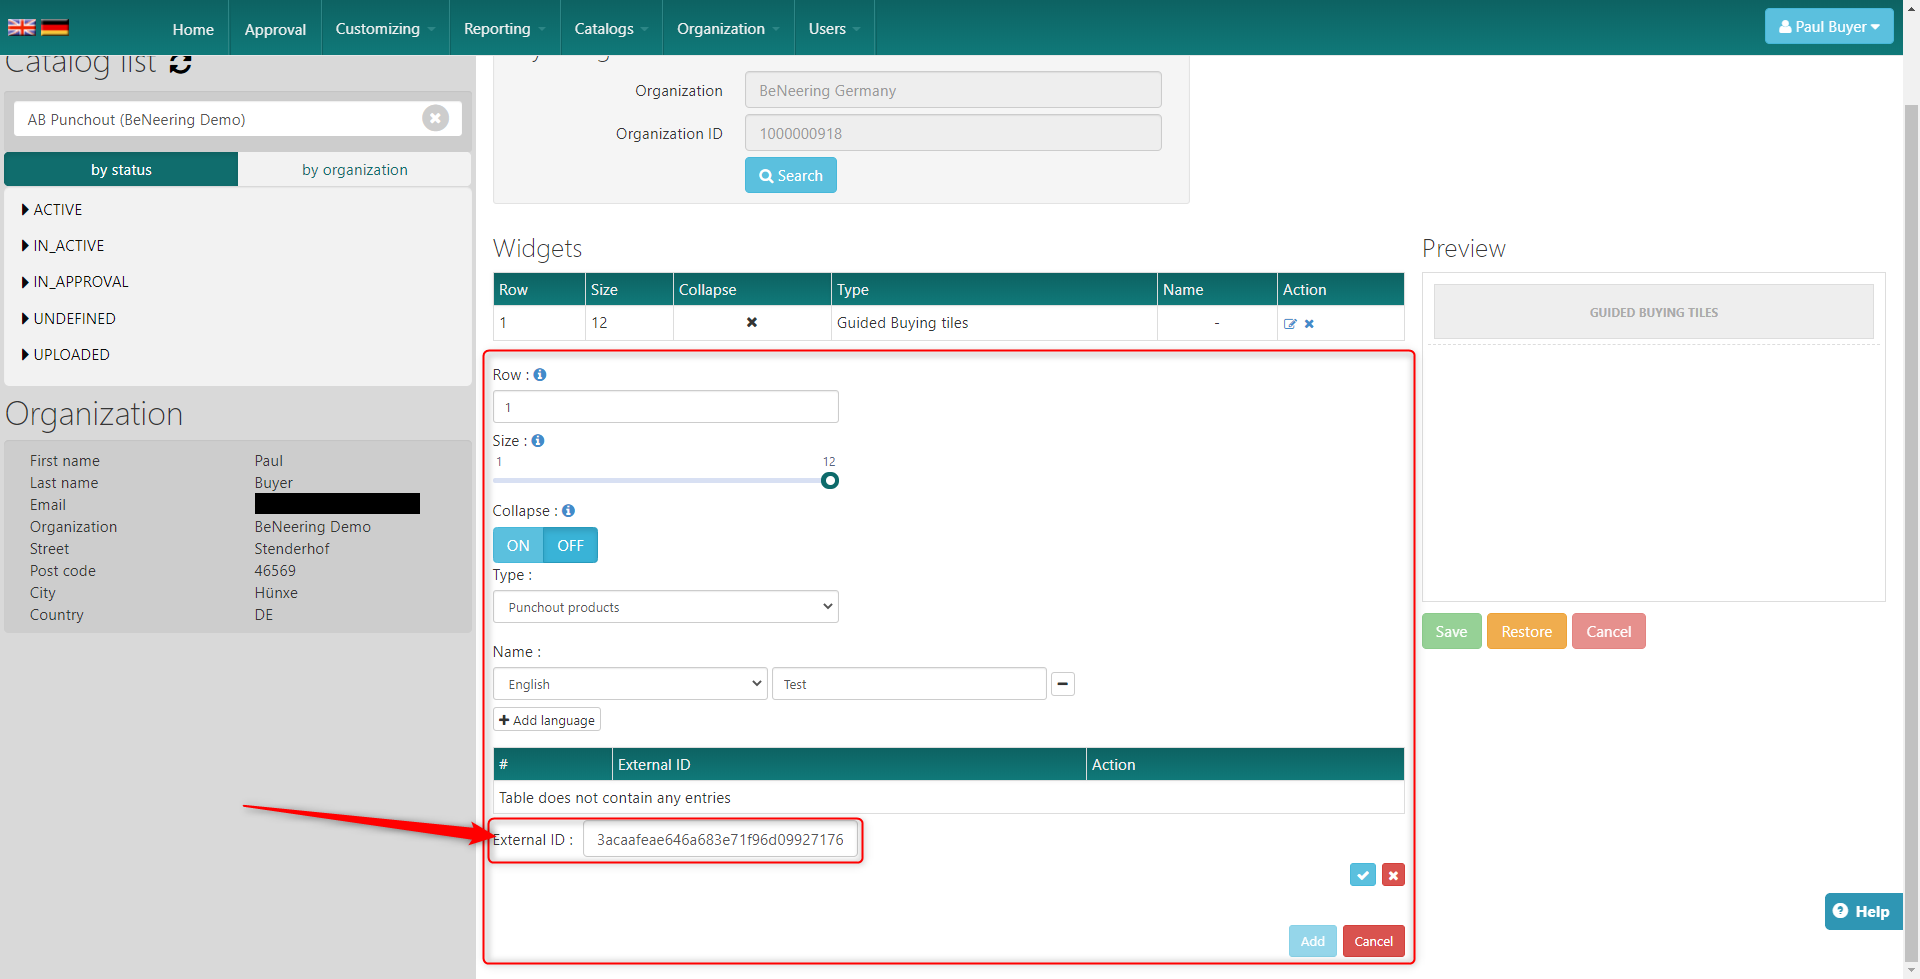Click the Add language button
Viewport: 1920px width, 979px height.
tap(547, 720)
